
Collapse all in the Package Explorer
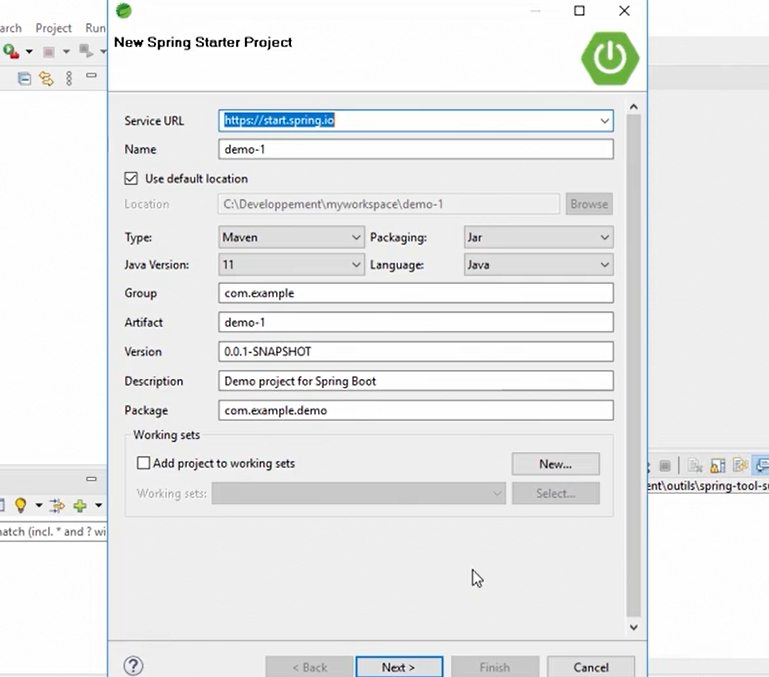click(24, 78)
